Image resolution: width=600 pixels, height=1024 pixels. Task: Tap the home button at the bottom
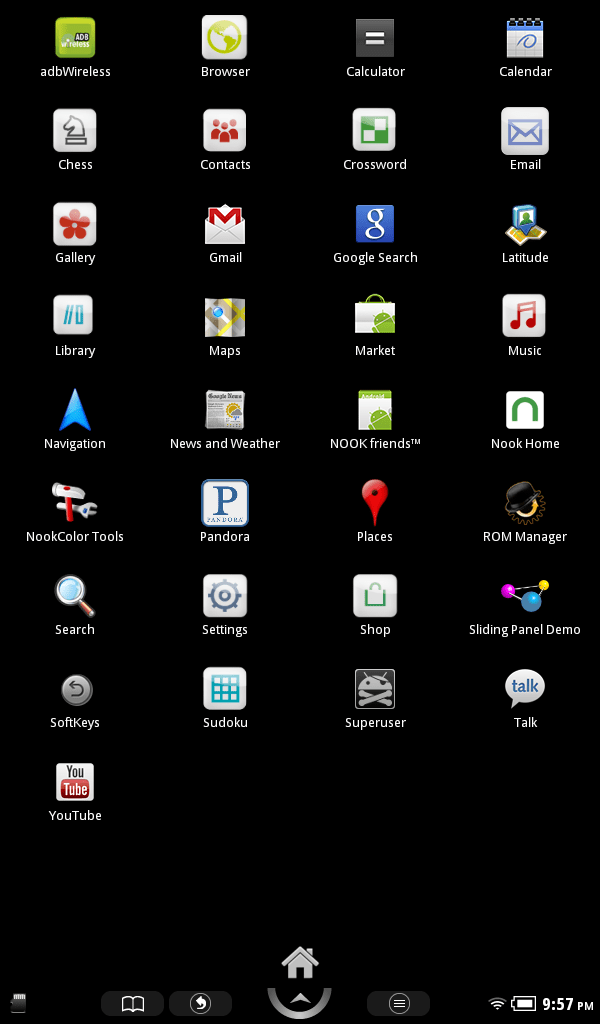pos(300,963)
